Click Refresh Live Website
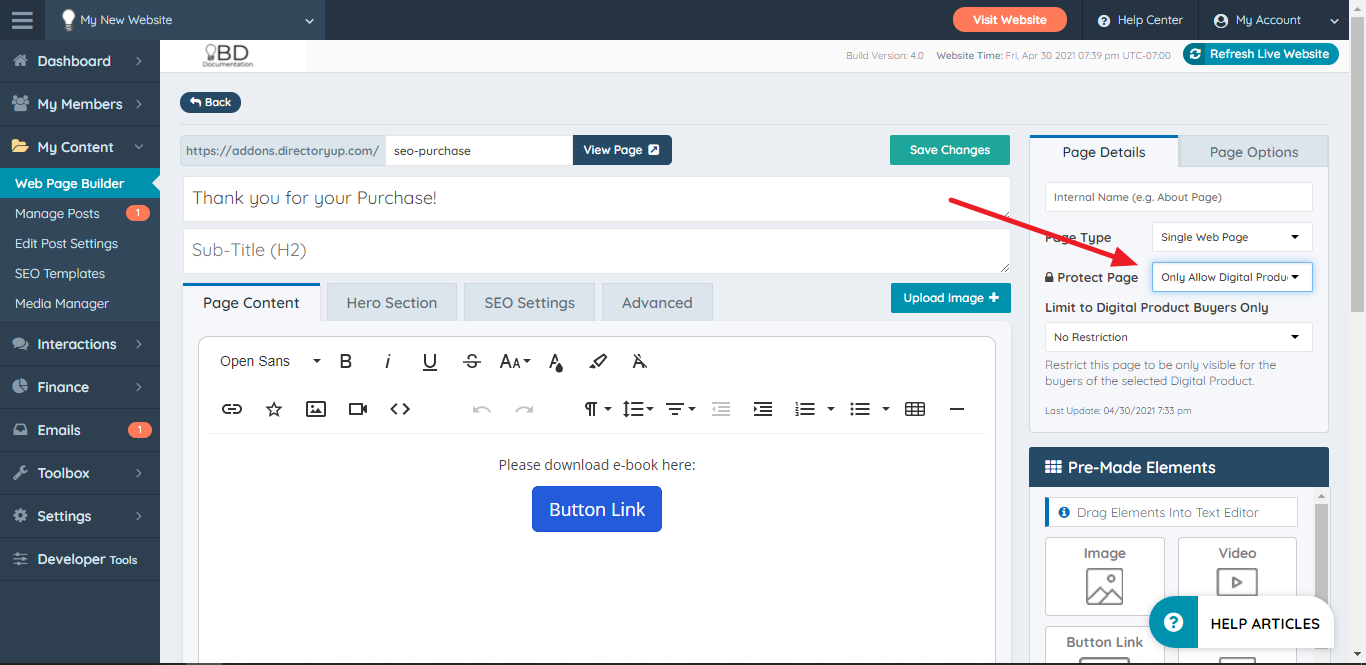The height and width of the screenshot is (665, 1366). pyautogui.click(x=1261, y=54)
